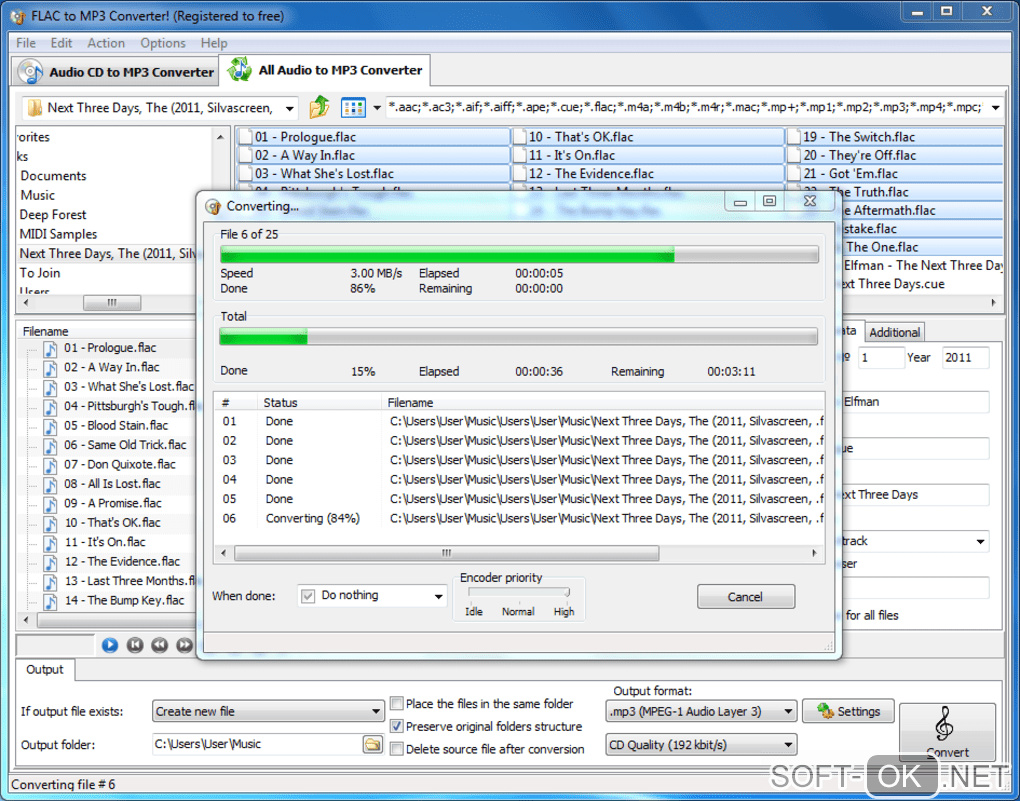Open the view mode dropdown arrow
Viewport: 1020px width, 801px height.
pyautogui.click(x=377, y=108)
